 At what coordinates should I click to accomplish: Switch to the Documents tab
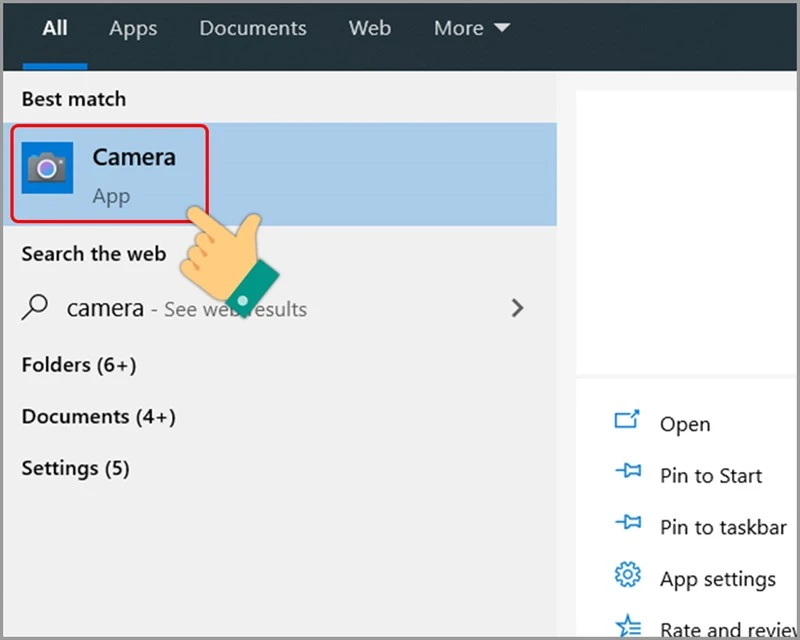[252, 28]
